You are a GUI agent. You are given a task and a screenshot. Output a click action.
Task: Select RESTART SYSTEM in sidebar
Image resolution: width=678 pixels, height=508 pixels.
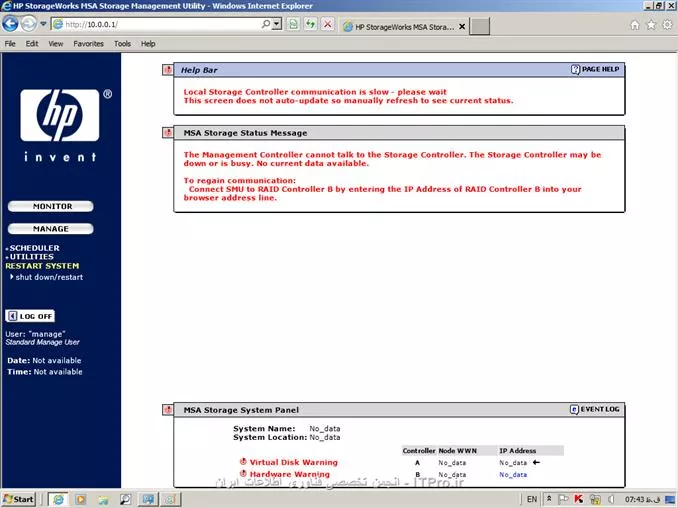pos(42,266)
